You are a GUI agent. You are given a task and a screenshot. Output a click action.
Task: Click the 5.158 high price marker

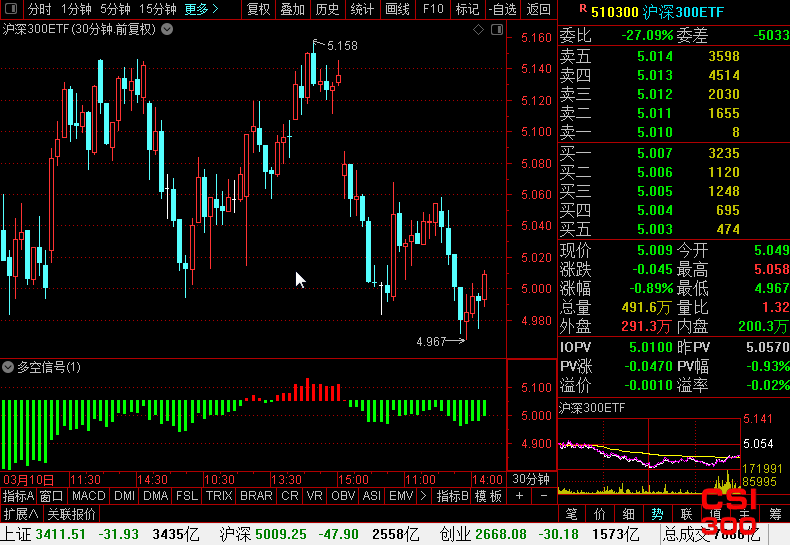[342, 46]
